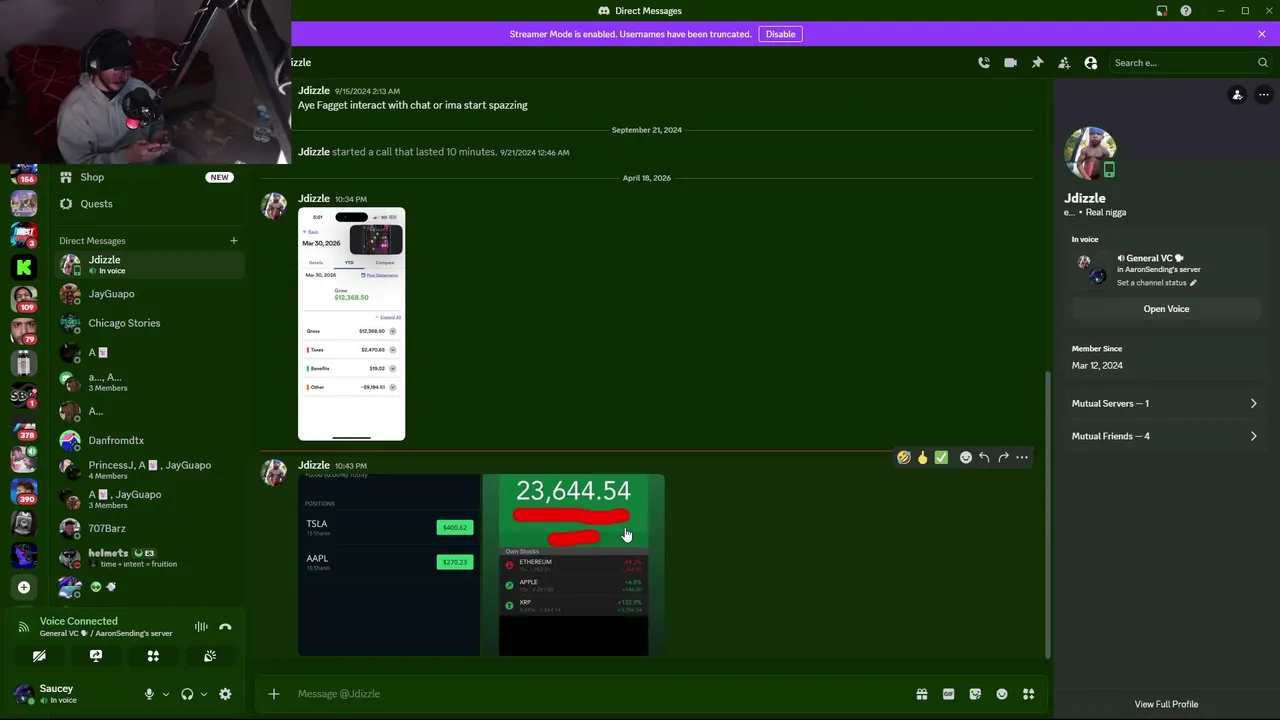Open more message actions menu
1280x720 pixels.
tap(1022, 457)
